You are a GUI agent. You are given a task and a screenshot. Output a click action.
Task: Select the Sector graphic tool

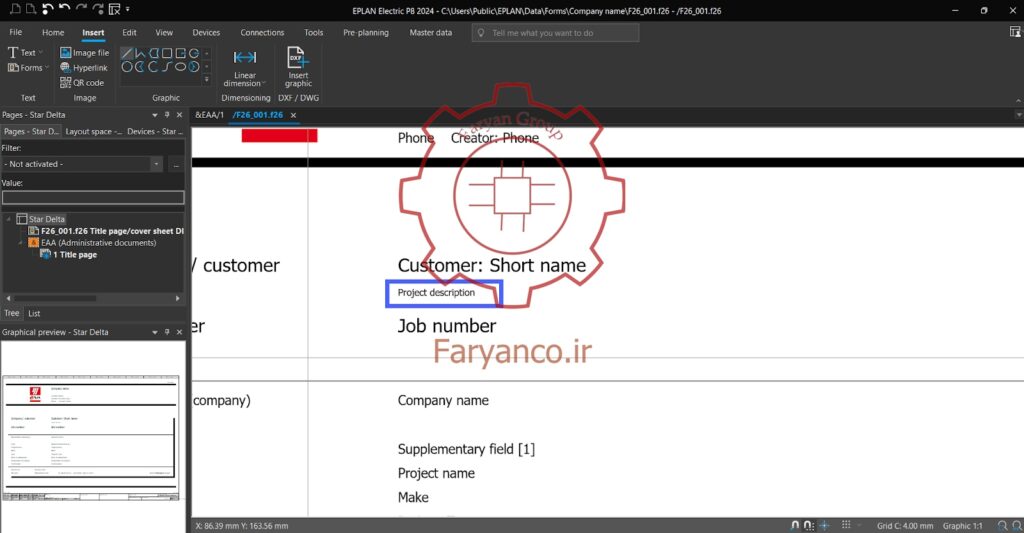pos(140,67)
